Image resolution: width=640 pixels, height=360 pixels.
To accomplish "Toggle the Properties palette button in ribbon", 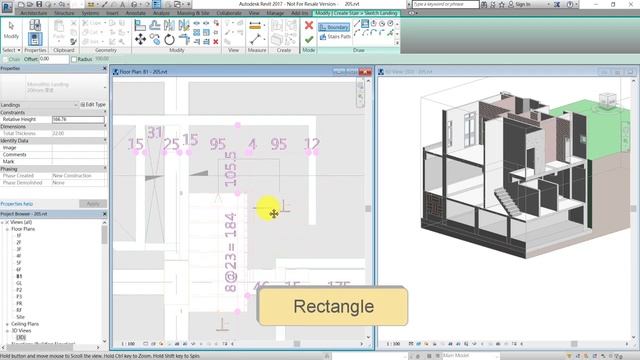I will tap(35, 39).
